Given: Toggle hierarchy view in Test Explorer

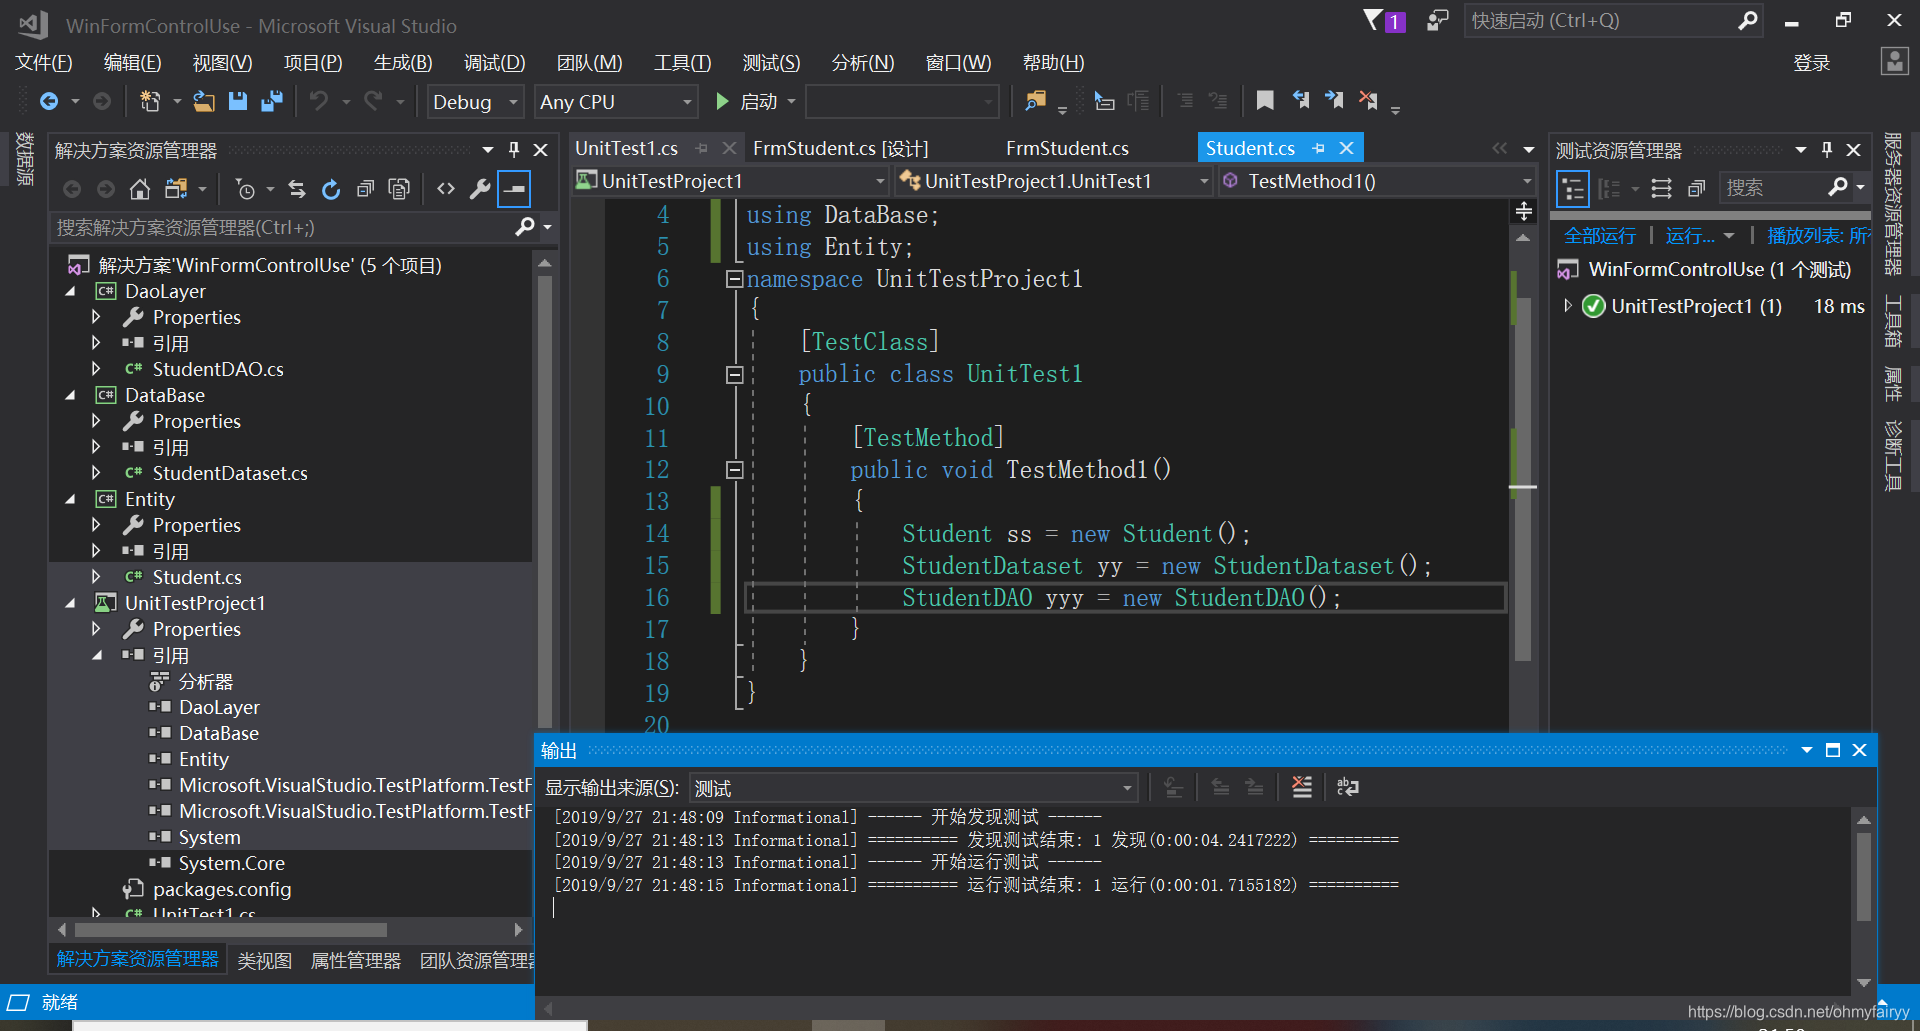Looking at the screenshot, I should coord(1573,188).
